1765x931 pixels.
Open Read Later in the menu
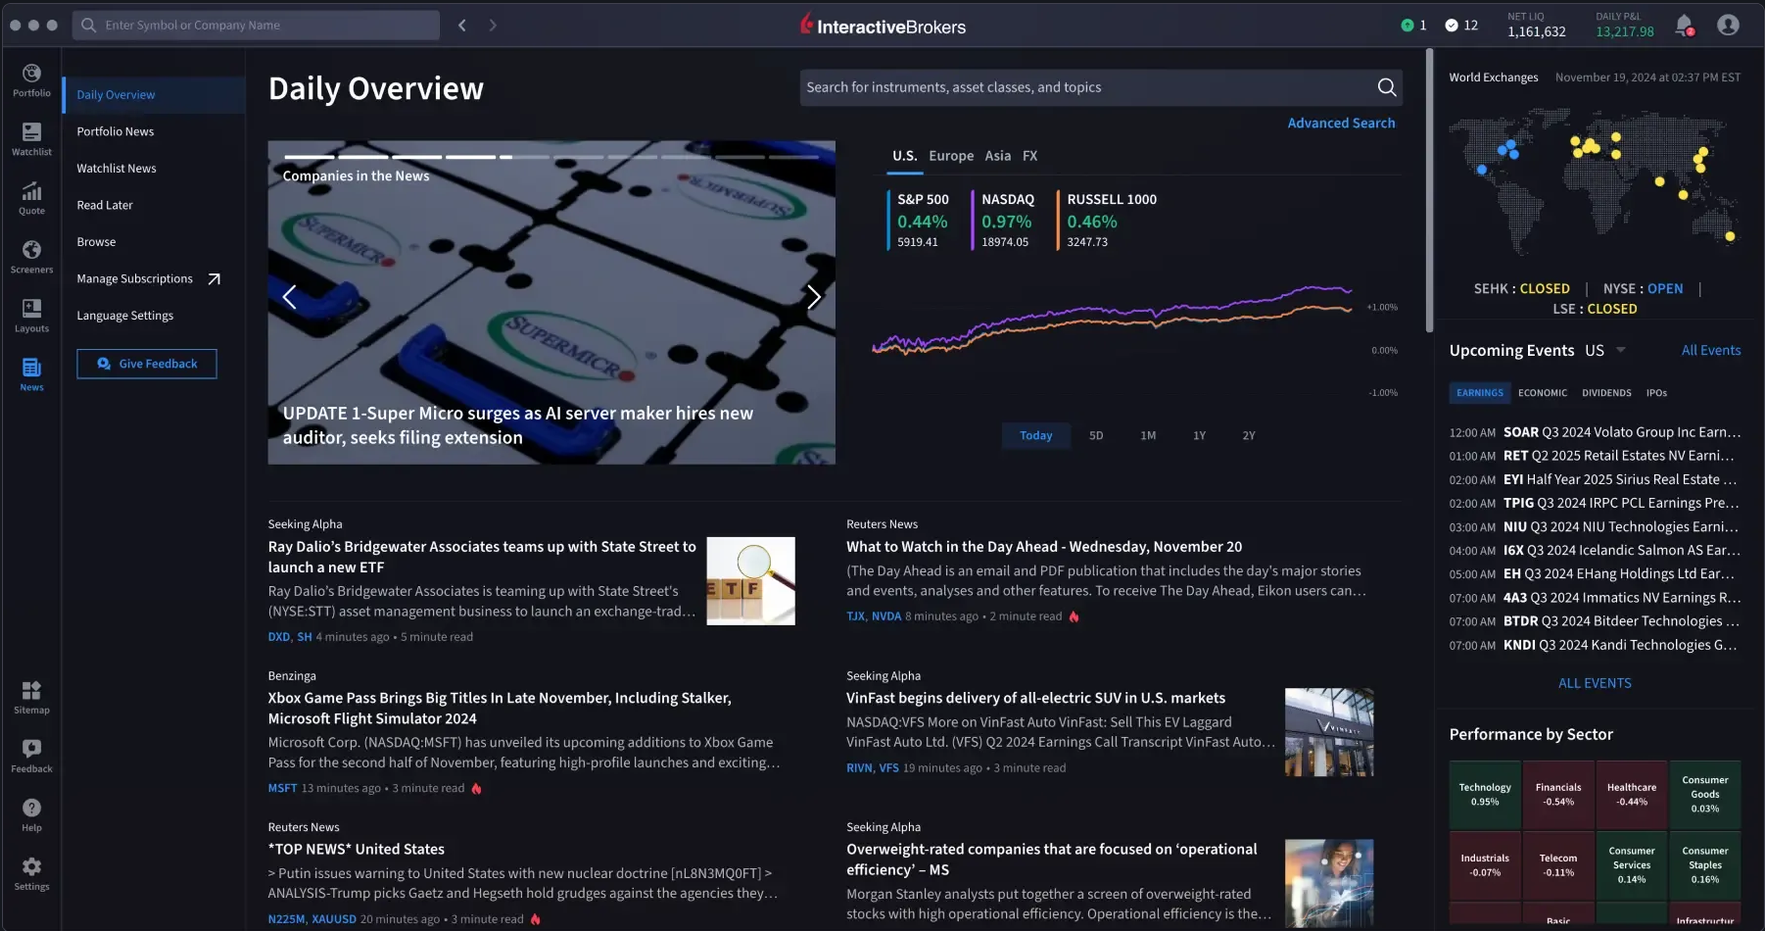pos(104,205)
